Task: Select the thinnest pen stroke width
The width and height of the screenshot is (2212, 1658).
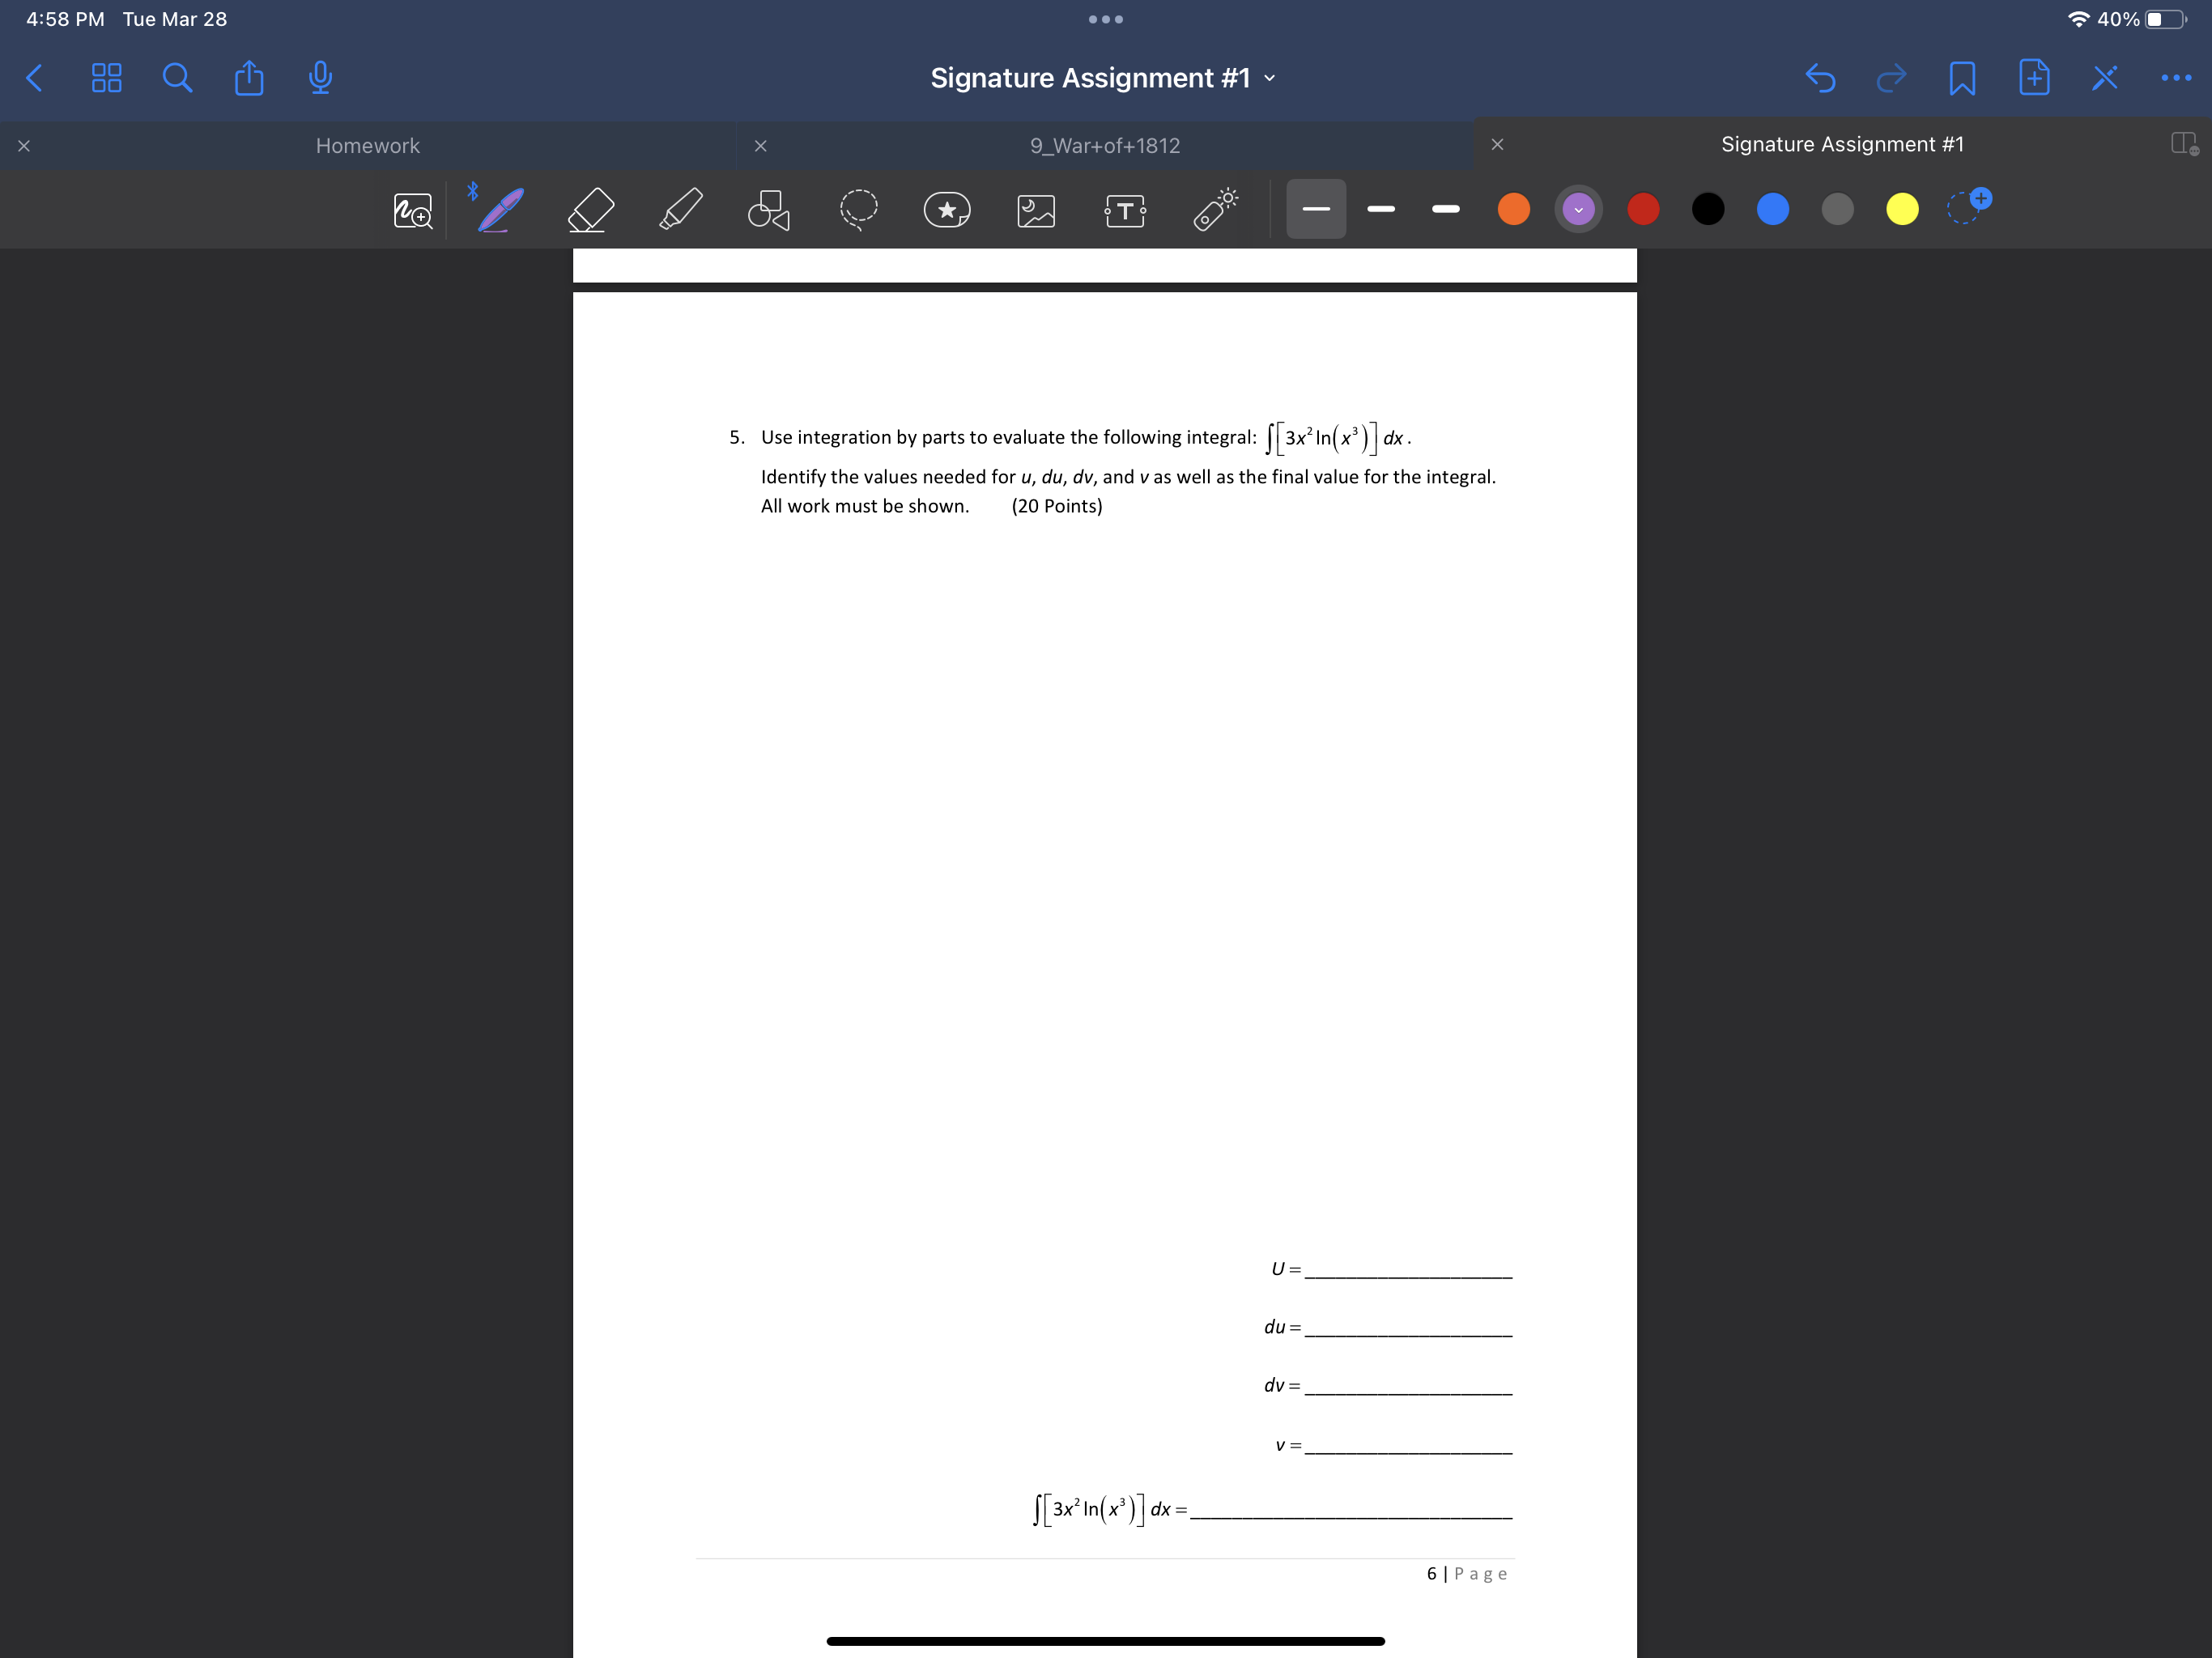Action: [1316, 209]
